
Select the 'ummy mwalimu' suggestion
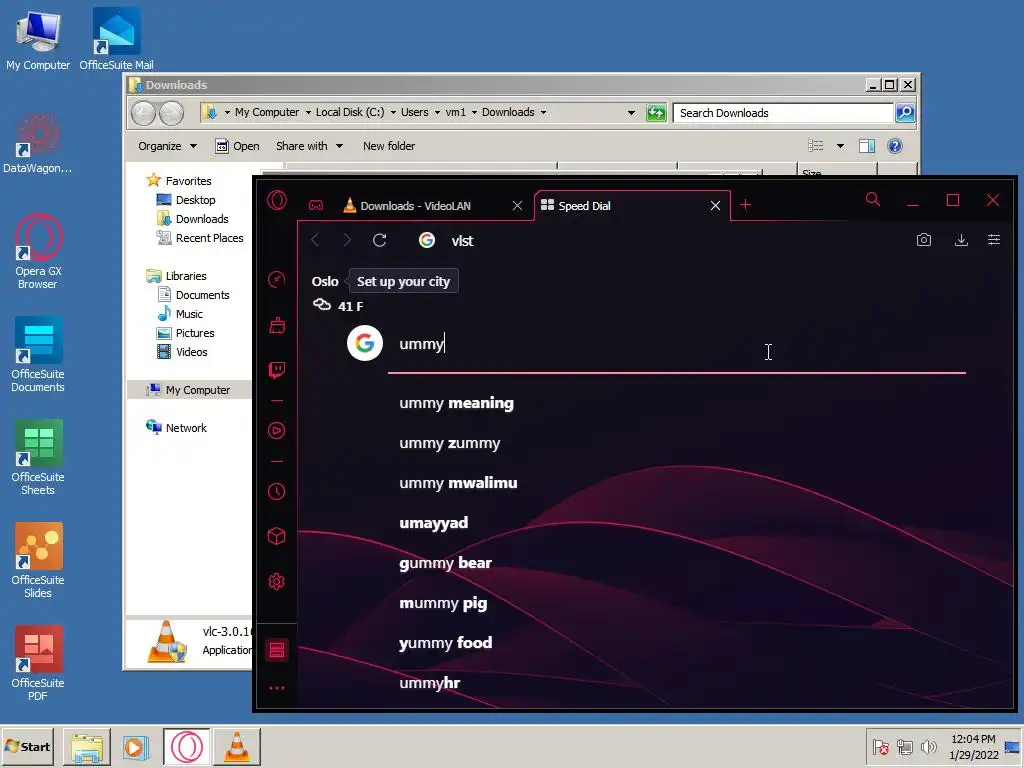(x=458, y=483)
